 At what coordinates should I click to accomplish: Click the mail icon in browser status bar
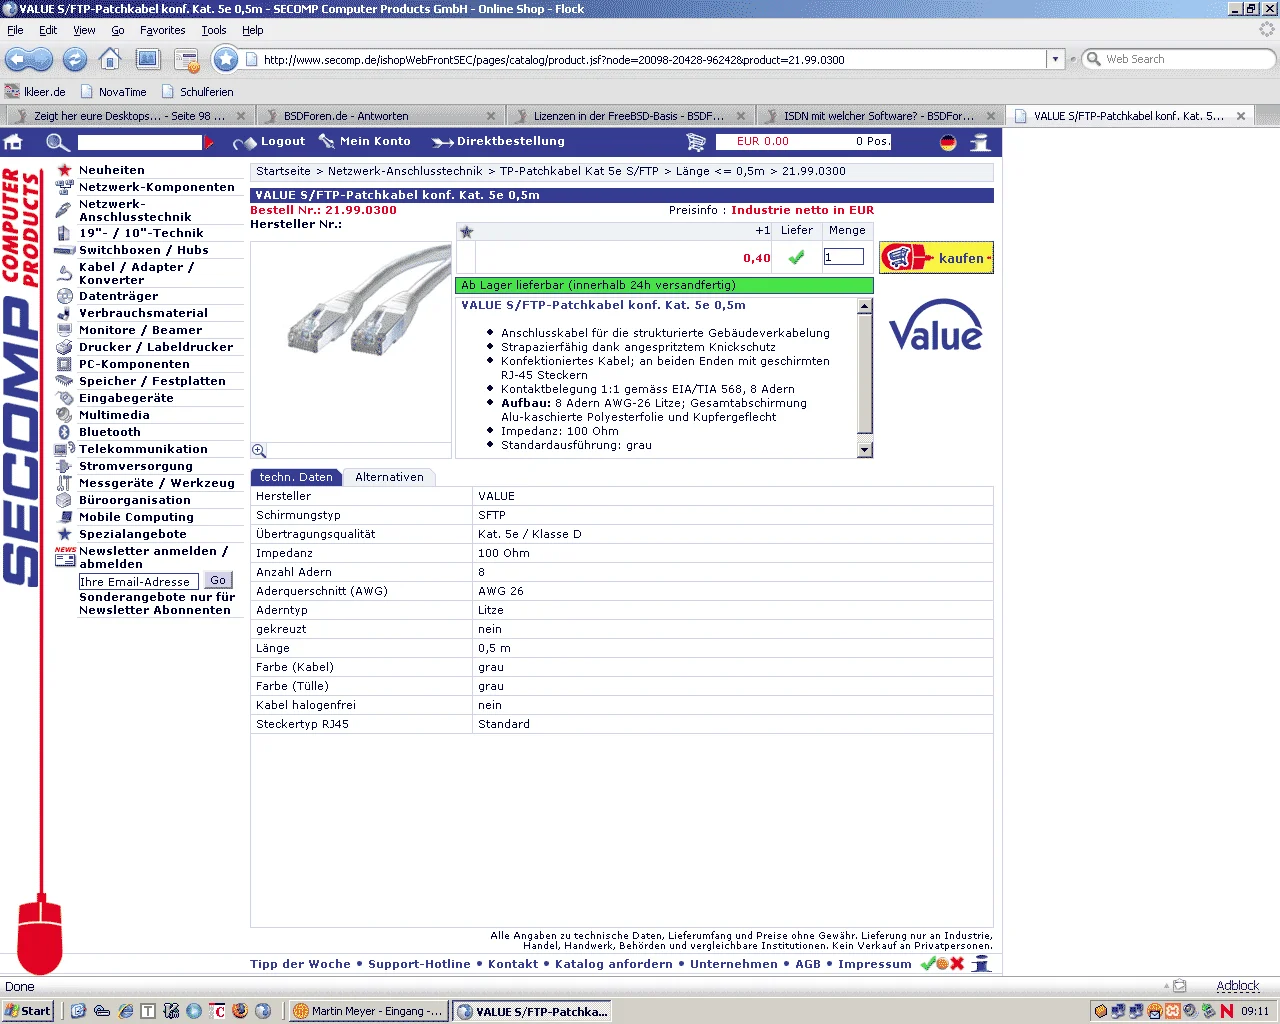point(1179,986)
